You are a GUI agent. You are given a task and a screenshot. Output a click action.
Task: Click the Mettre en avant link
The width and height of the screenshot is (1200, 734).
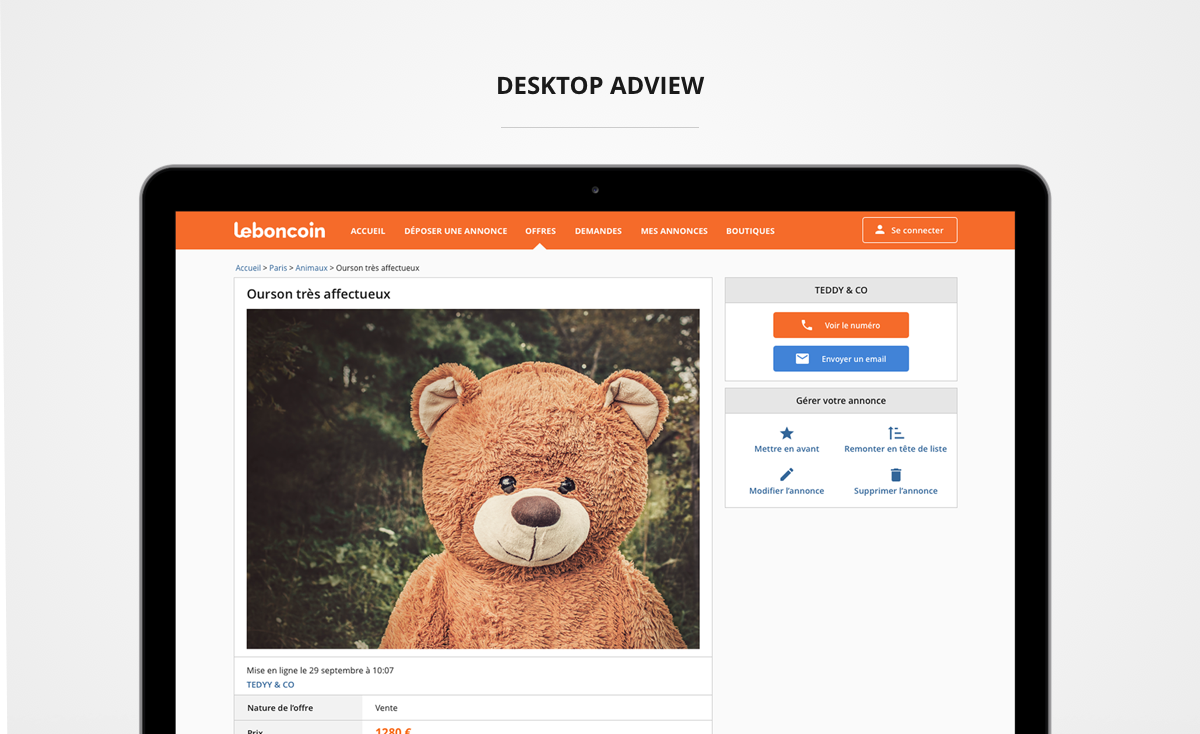pyautogui.click(x=787, y=449)
